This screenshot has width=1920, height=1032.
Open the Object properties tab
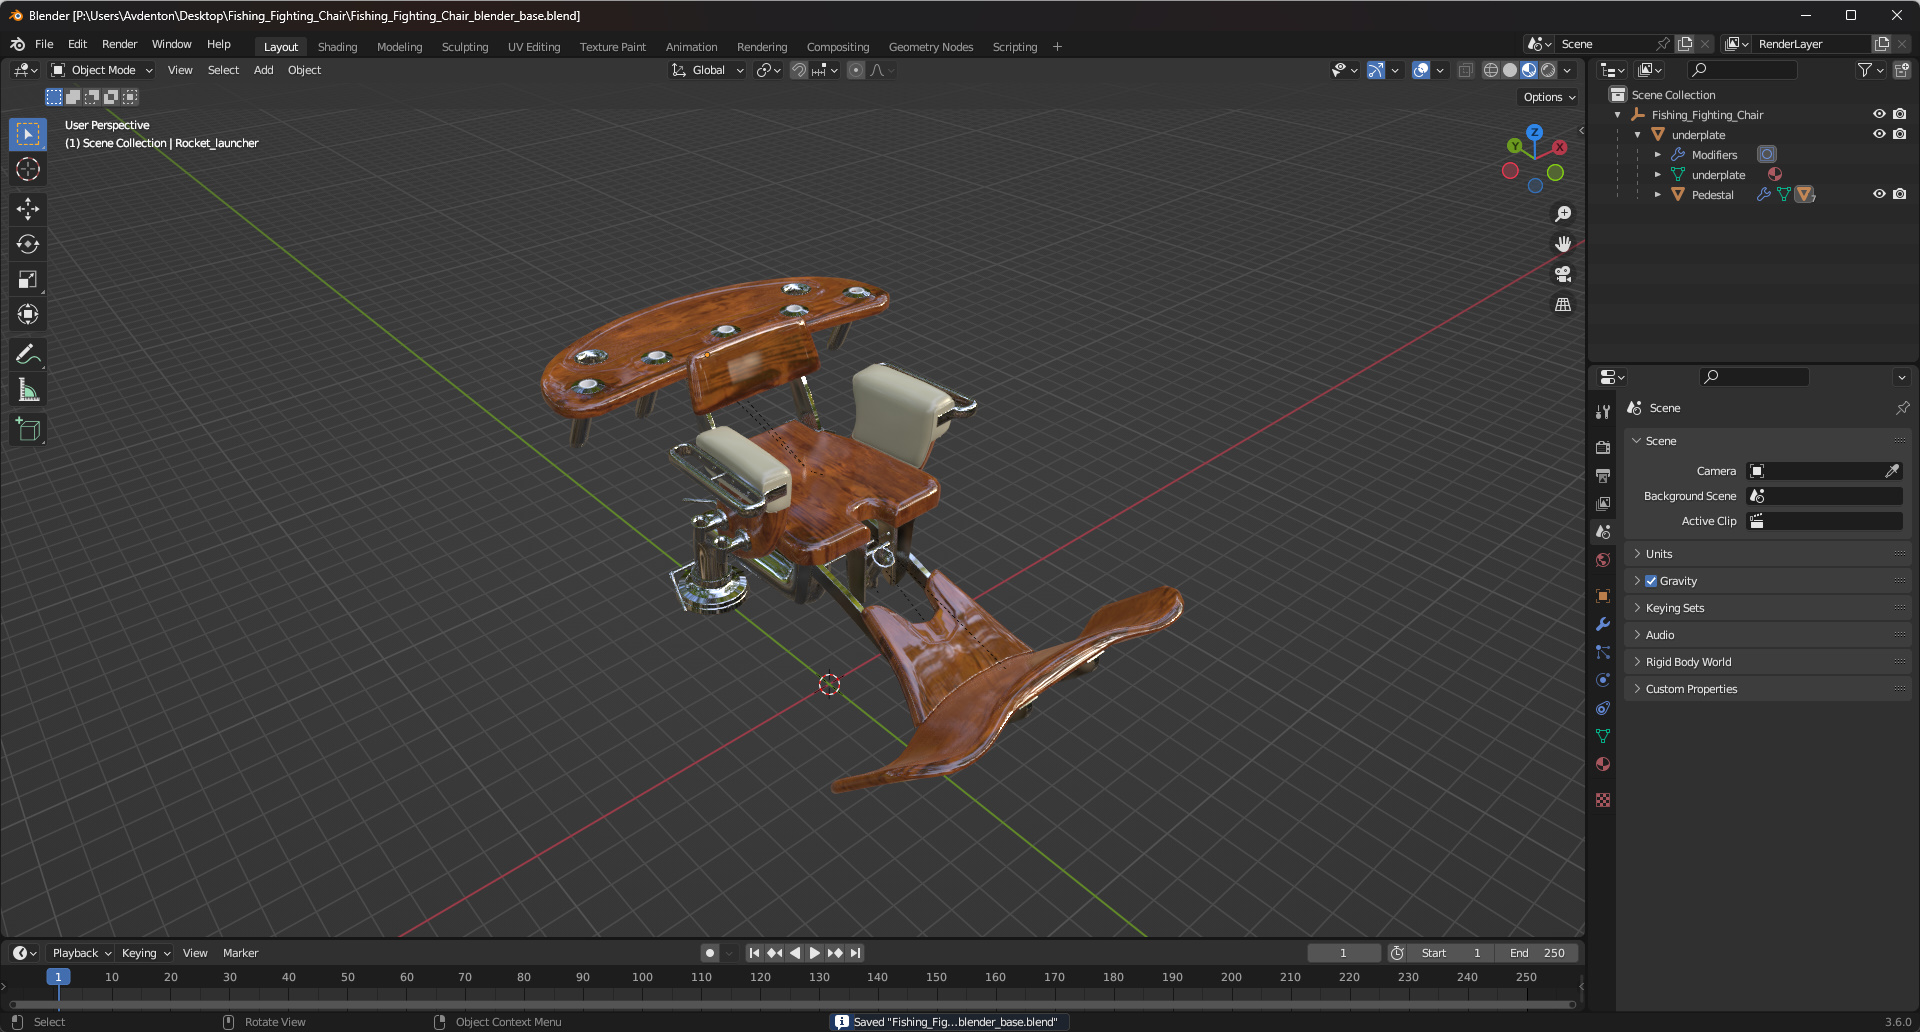pos(1603,596)
